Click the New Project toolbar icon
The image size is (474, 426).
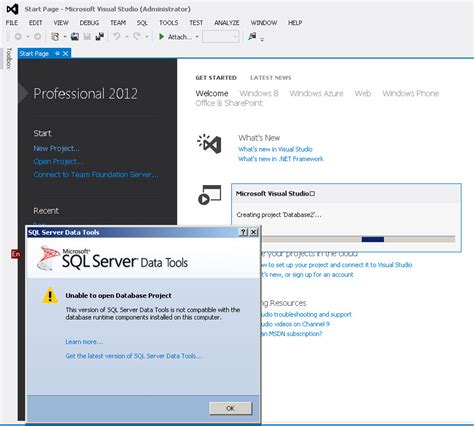55,37
